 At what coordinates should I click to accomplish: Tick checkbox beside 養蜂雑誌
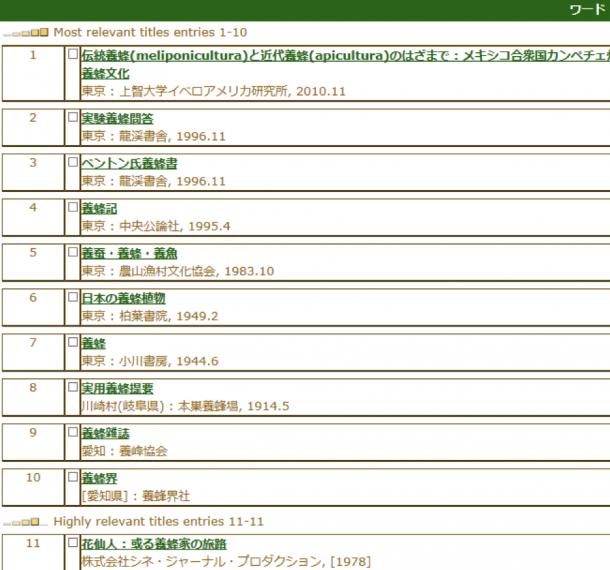pyautogui.click(x=73, y=432)
